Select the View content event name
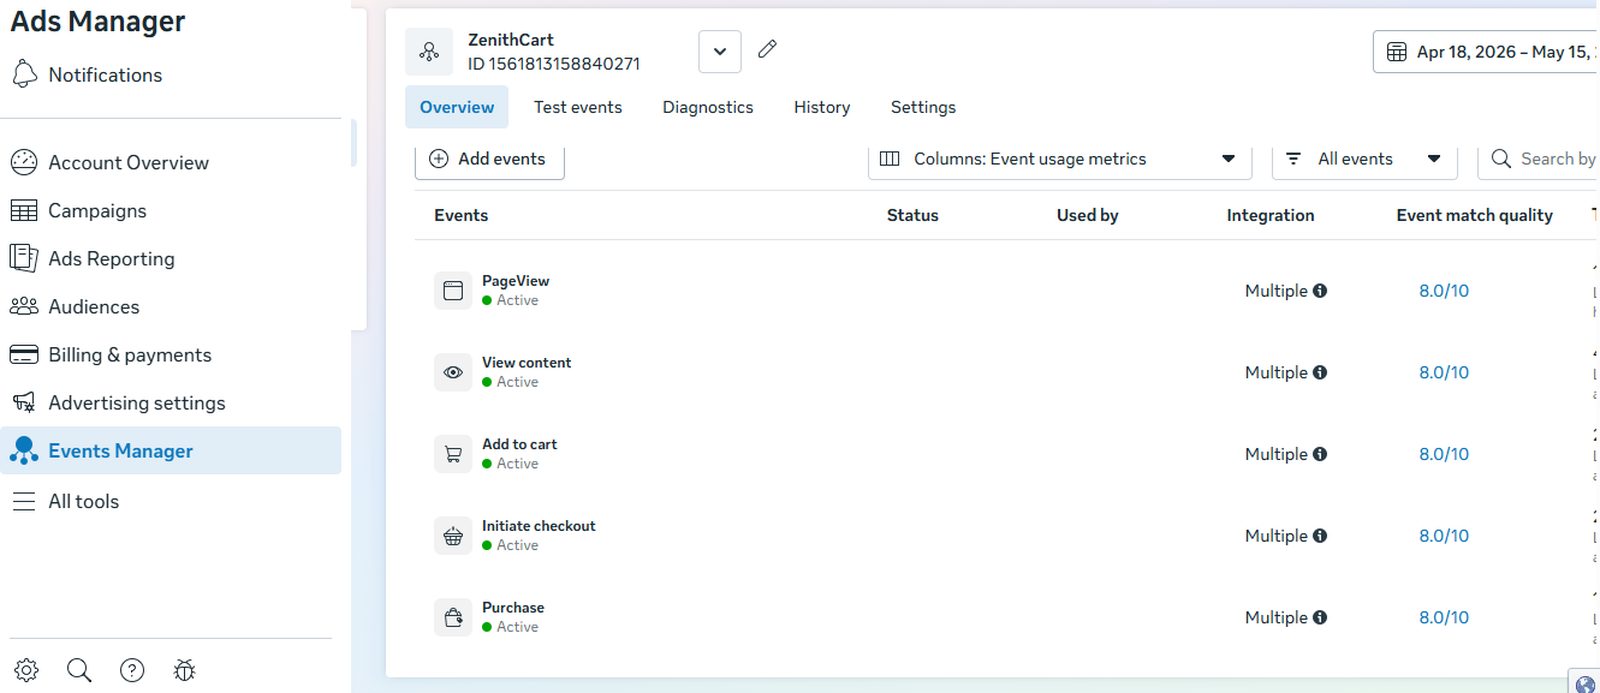This screenshot has width=1600, height=693. [x=527, y=362]
